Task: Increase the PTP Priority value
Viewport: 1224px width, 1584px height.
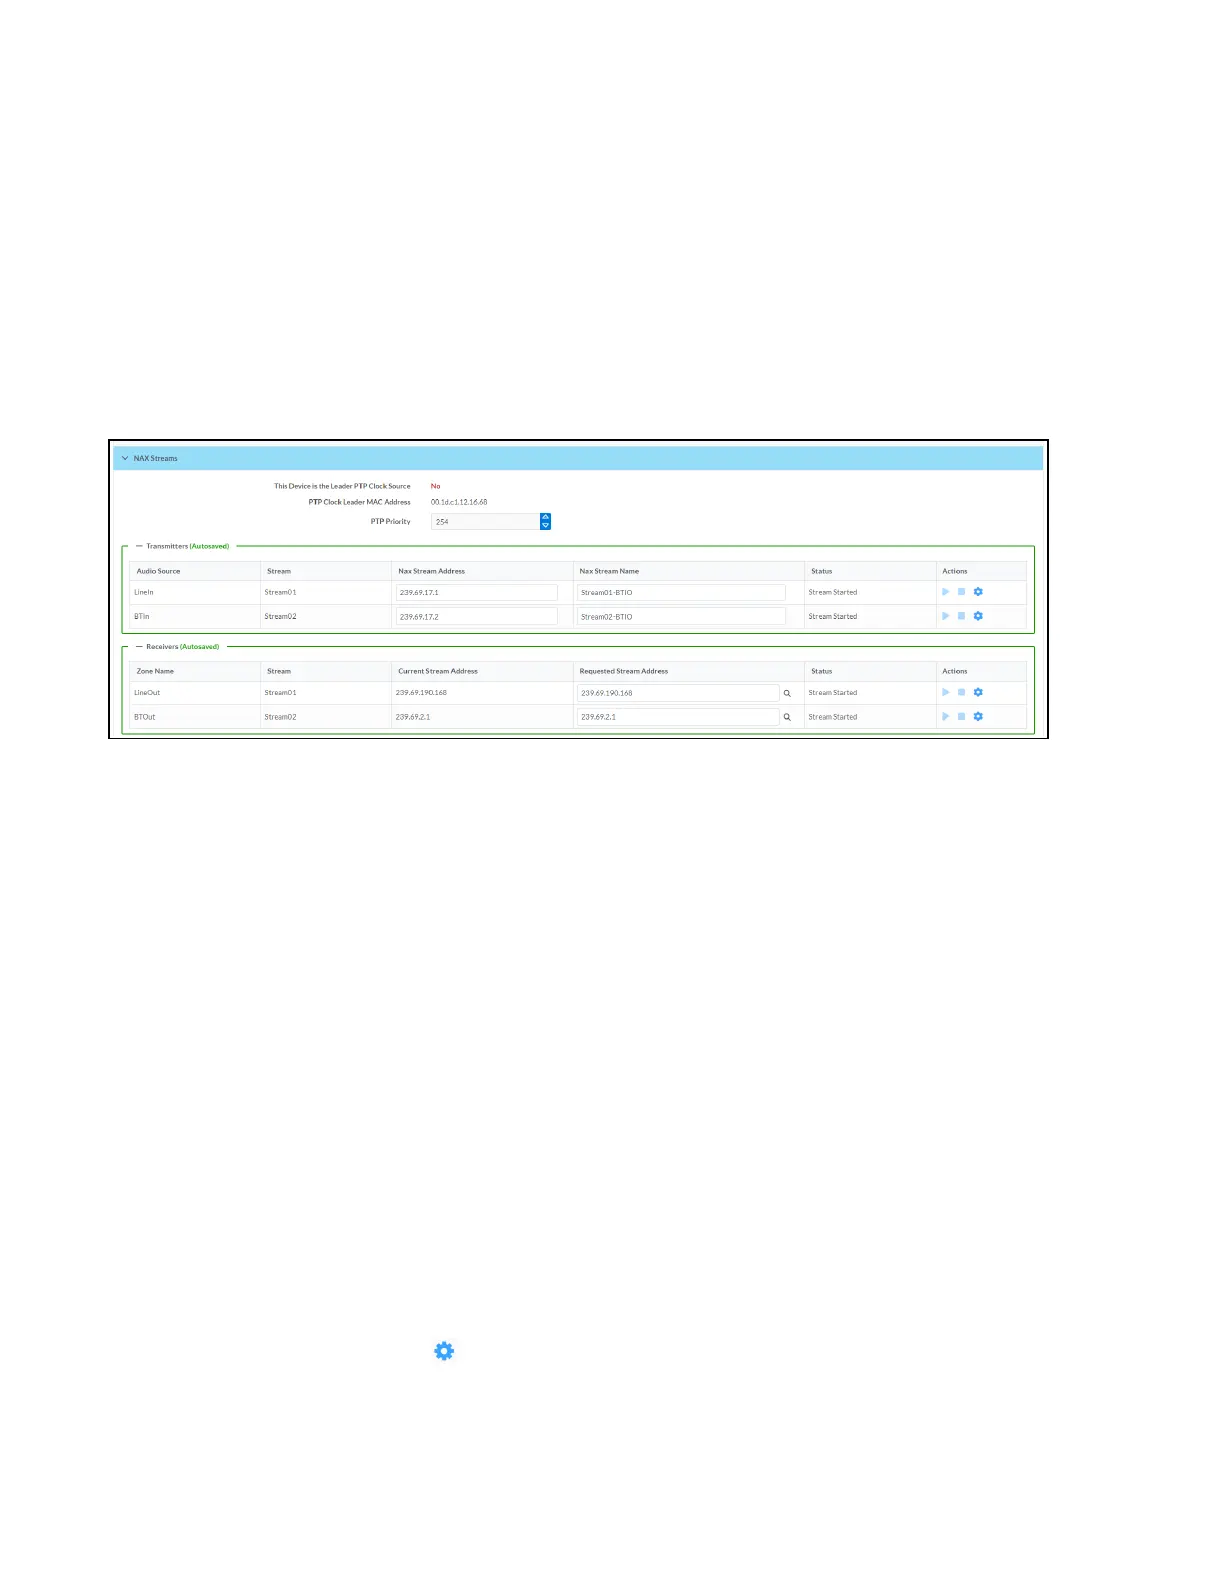Action: point(545,517)
